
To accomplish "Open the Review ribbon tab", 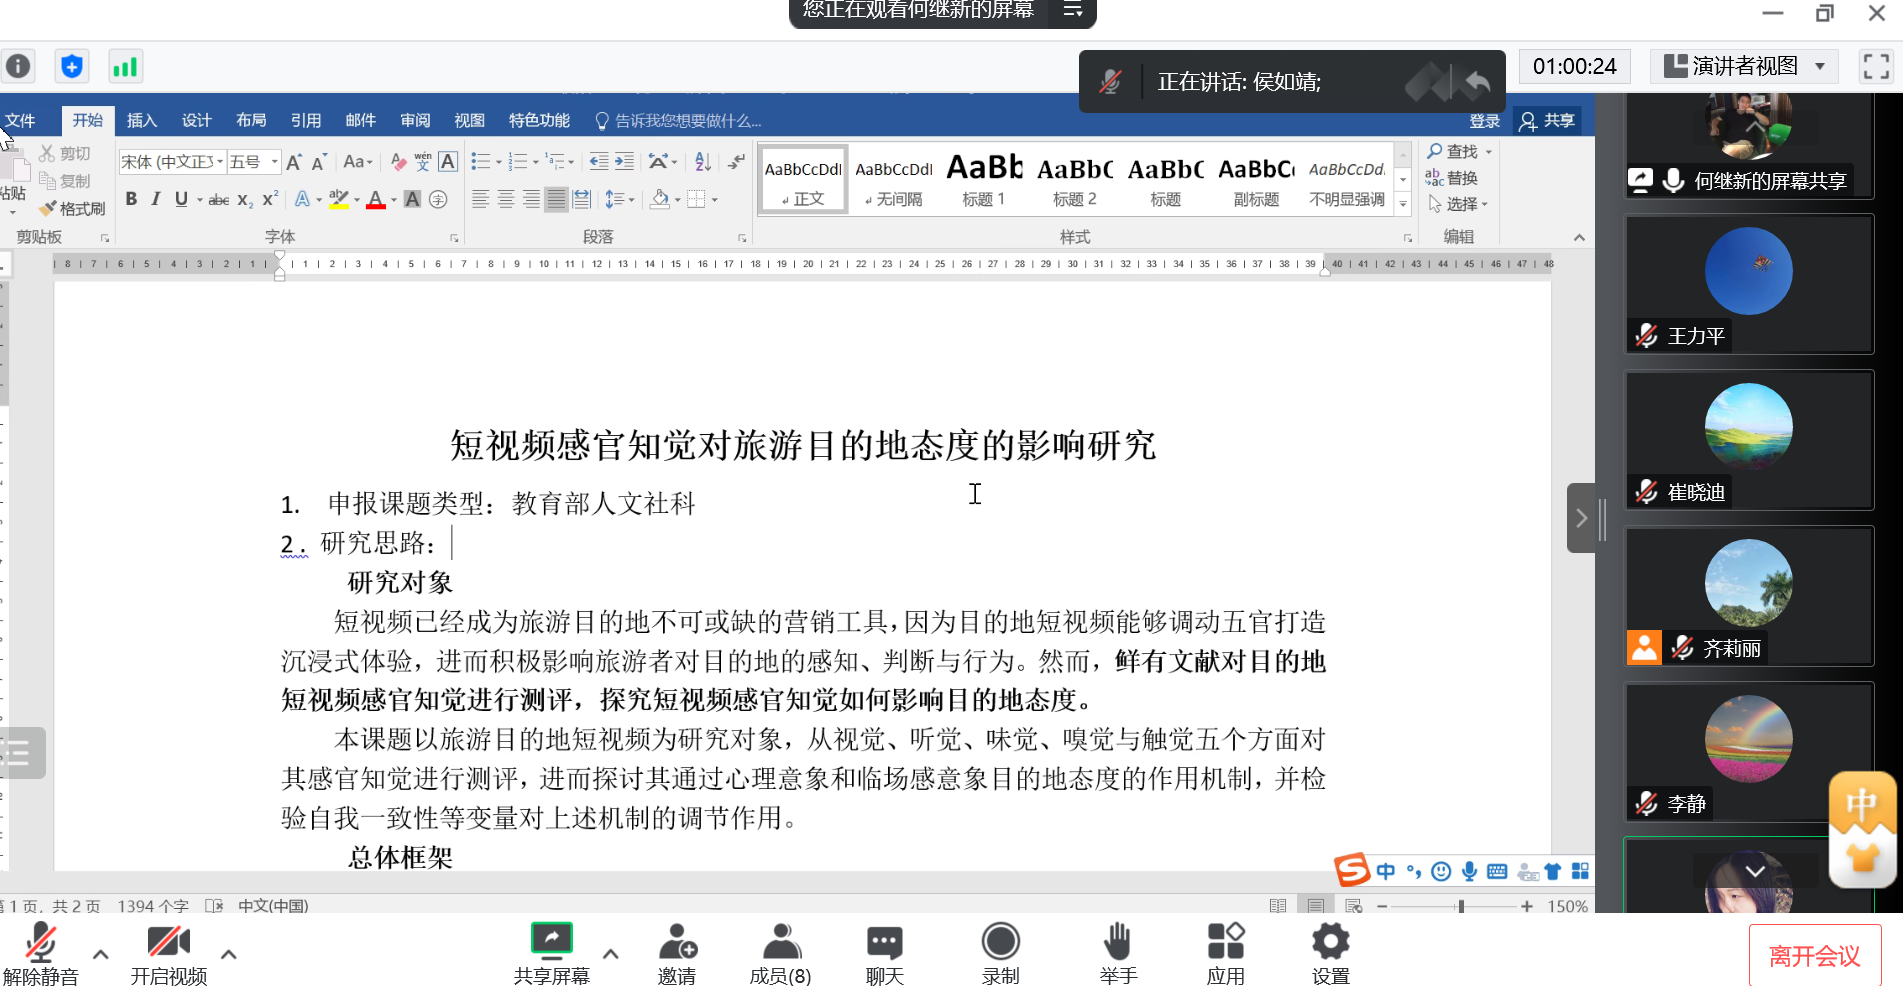I will [415, 121].
